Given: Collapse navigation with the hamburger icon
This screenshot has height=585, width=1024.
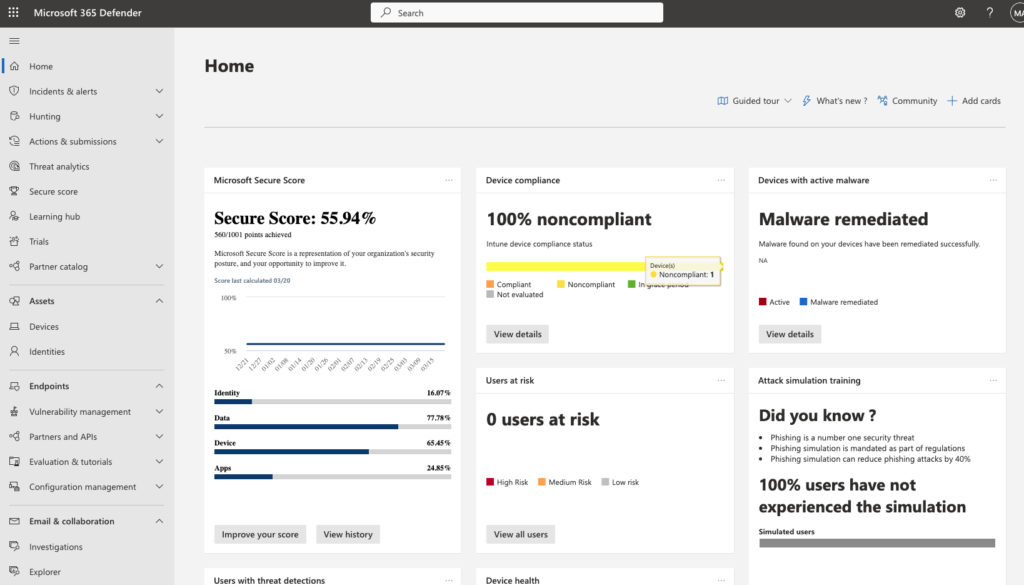Looking at the screenshot, I should click(x=14, y=41).
